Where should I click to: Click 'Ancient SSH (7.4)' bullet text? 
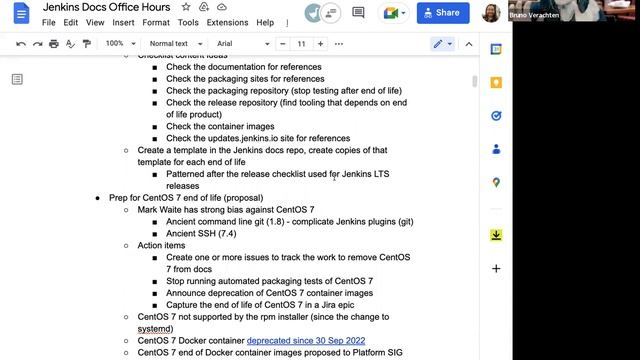pos(201,233)
